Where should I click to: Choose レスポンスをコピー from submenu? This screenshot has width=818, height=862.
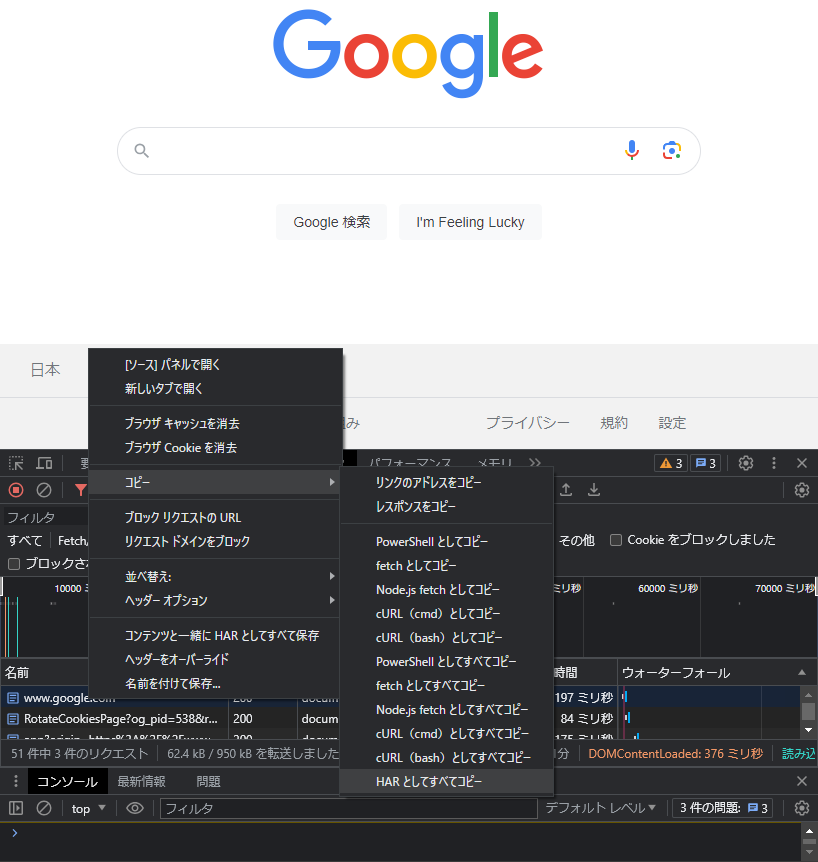point(446,506)
